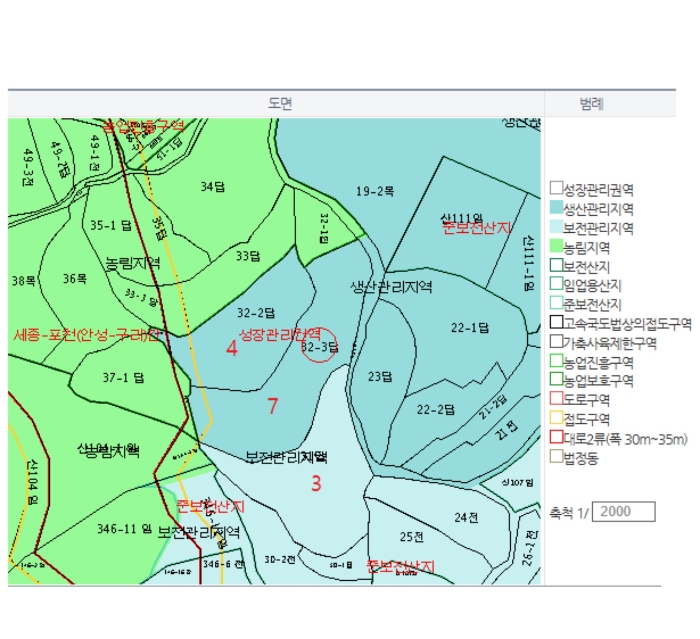Click parcel label 산111임
The image size is (700, 639).
click(462, 219)
